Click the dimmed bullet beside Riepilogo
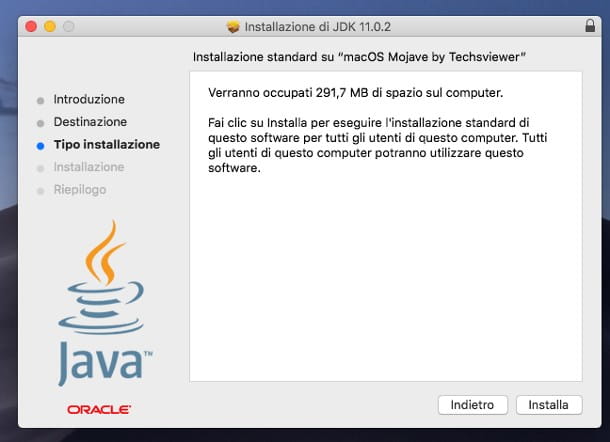 click(x=40, y=190)
